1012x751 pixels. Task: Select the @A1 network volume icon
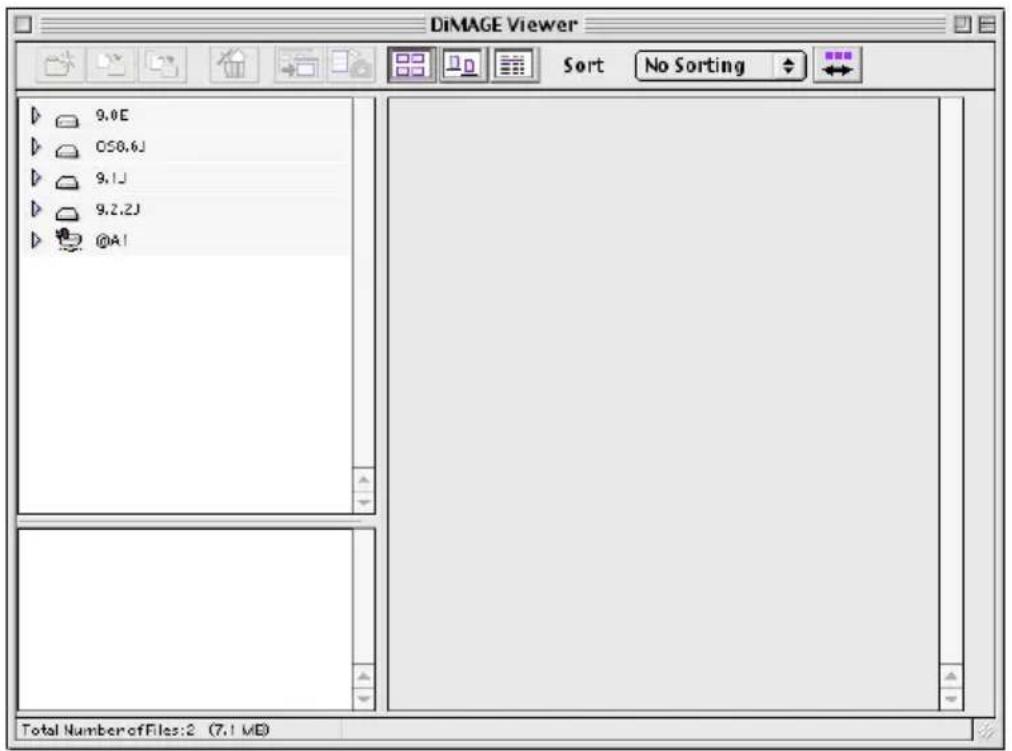coord(68,240)
